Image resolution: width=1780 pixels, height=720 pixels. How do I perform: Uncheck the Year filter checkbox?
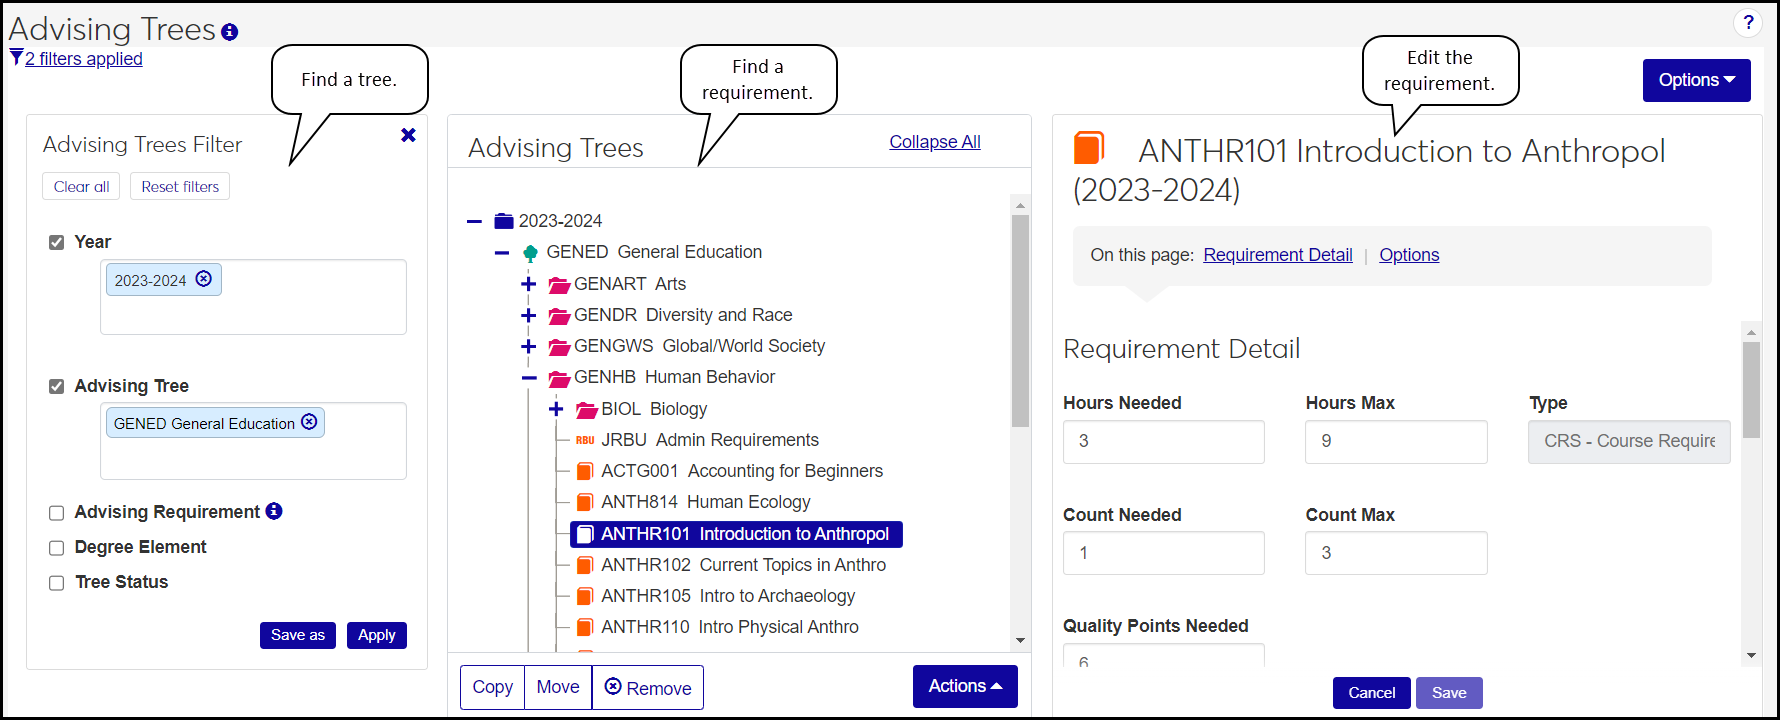[x=57, y=242]
